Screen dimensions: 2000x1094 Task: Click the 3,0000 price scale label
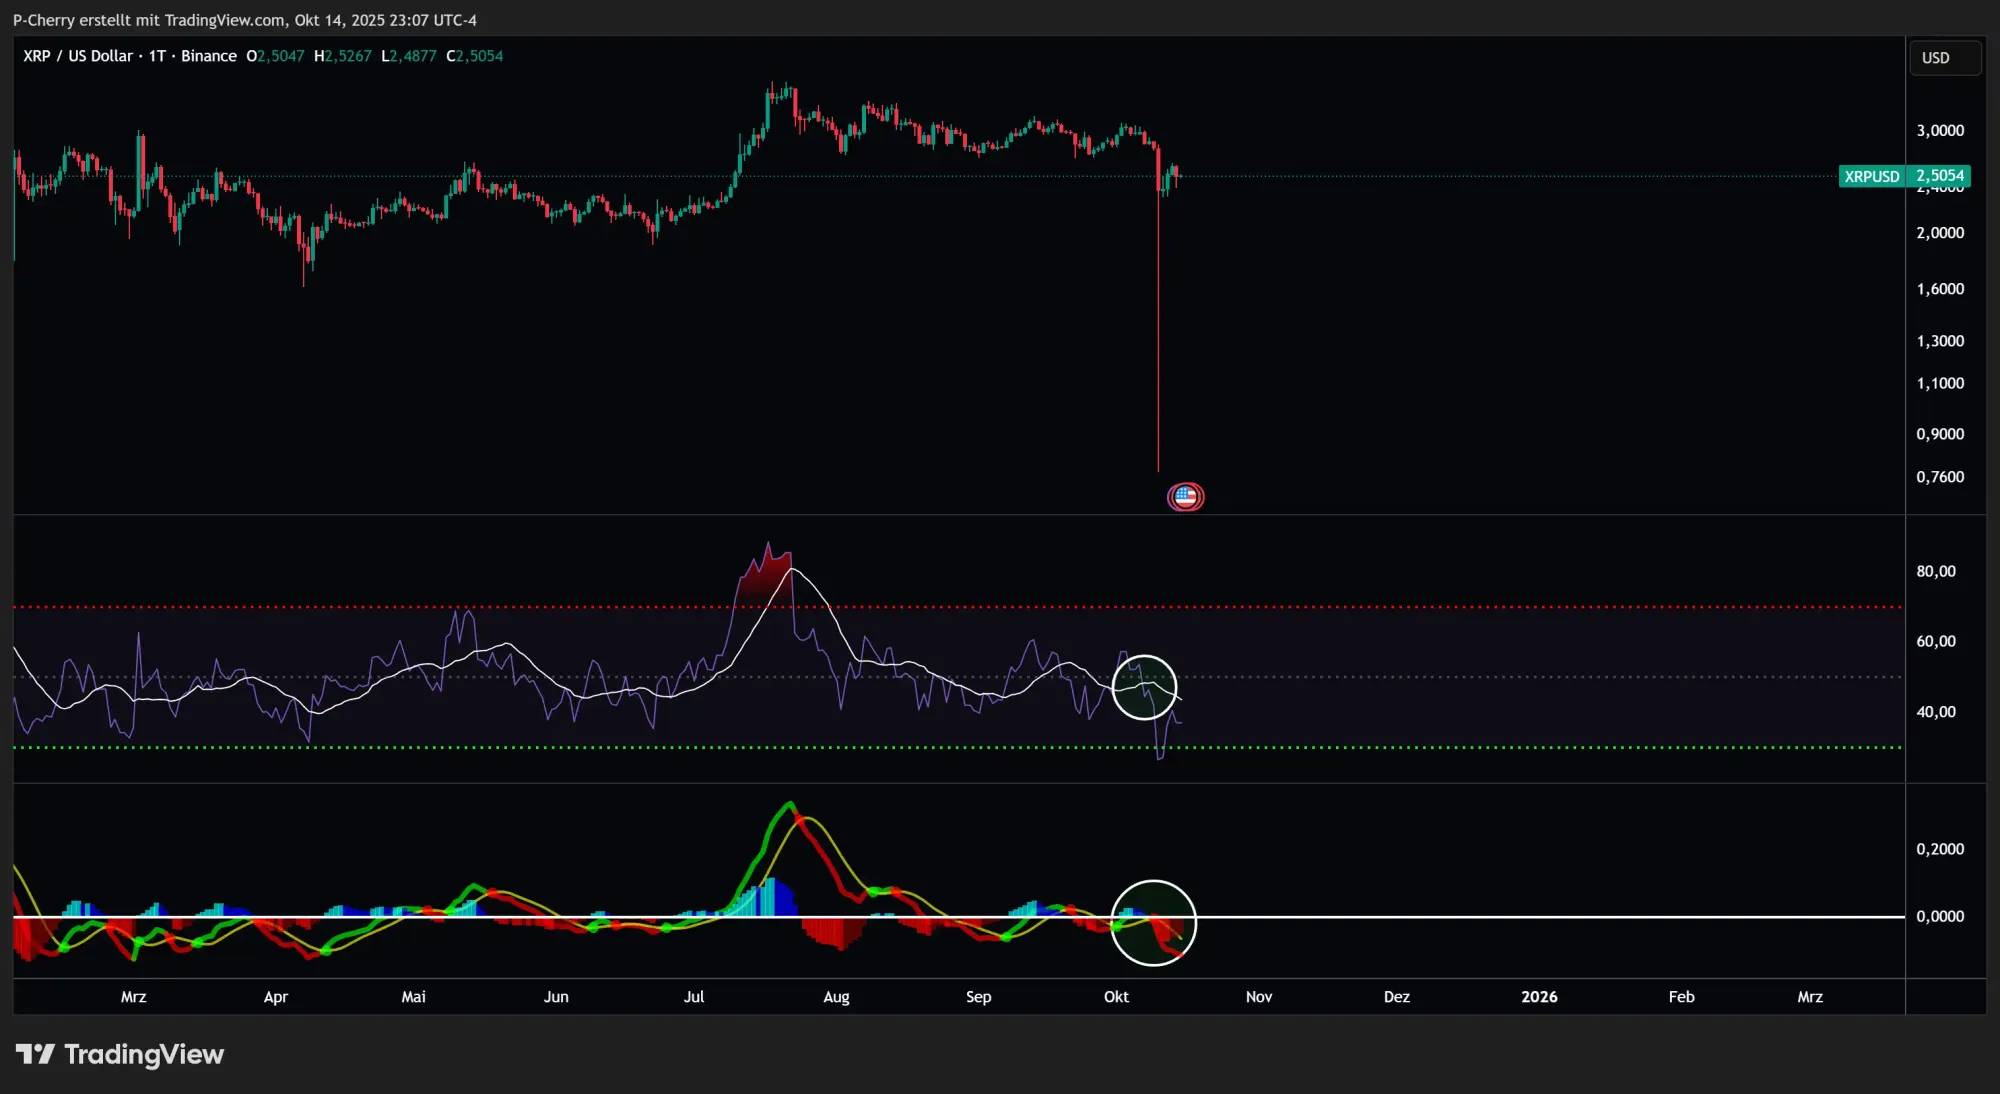(x=1939, y=131)
